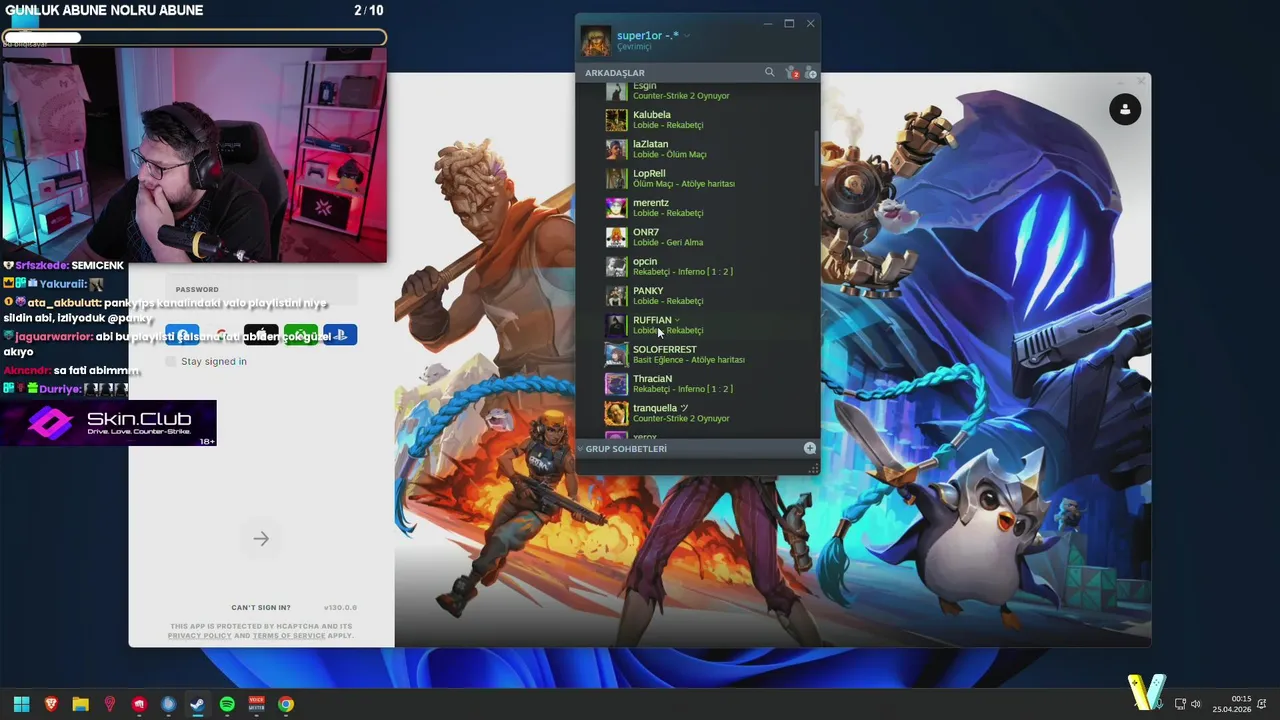Open Spotify from the taskbar
This screenshot has width=1280, height=720.
pyautogui.click(x=227, y=704)
